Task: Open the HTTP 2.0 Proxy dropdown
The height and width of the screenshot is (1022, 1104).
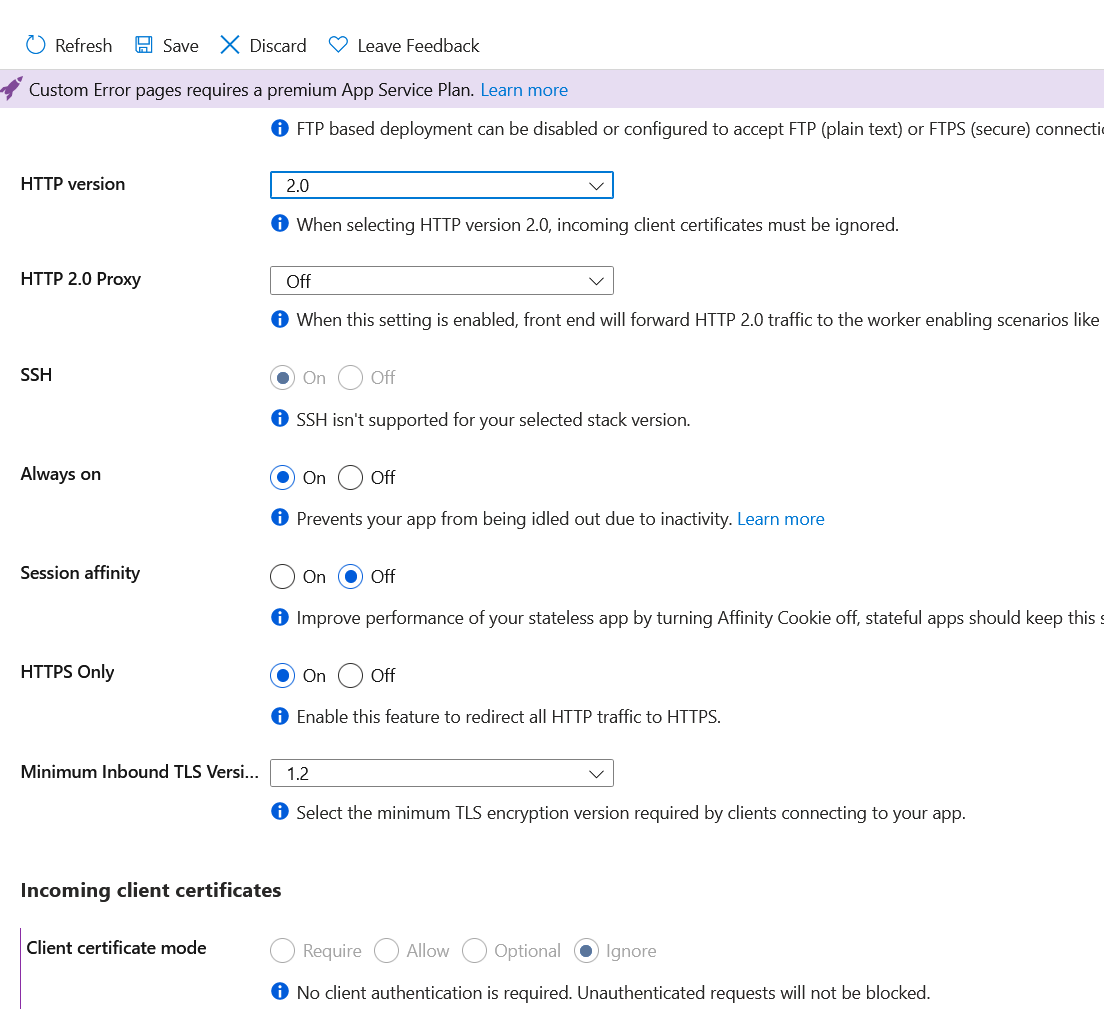Action: [441, 281]
